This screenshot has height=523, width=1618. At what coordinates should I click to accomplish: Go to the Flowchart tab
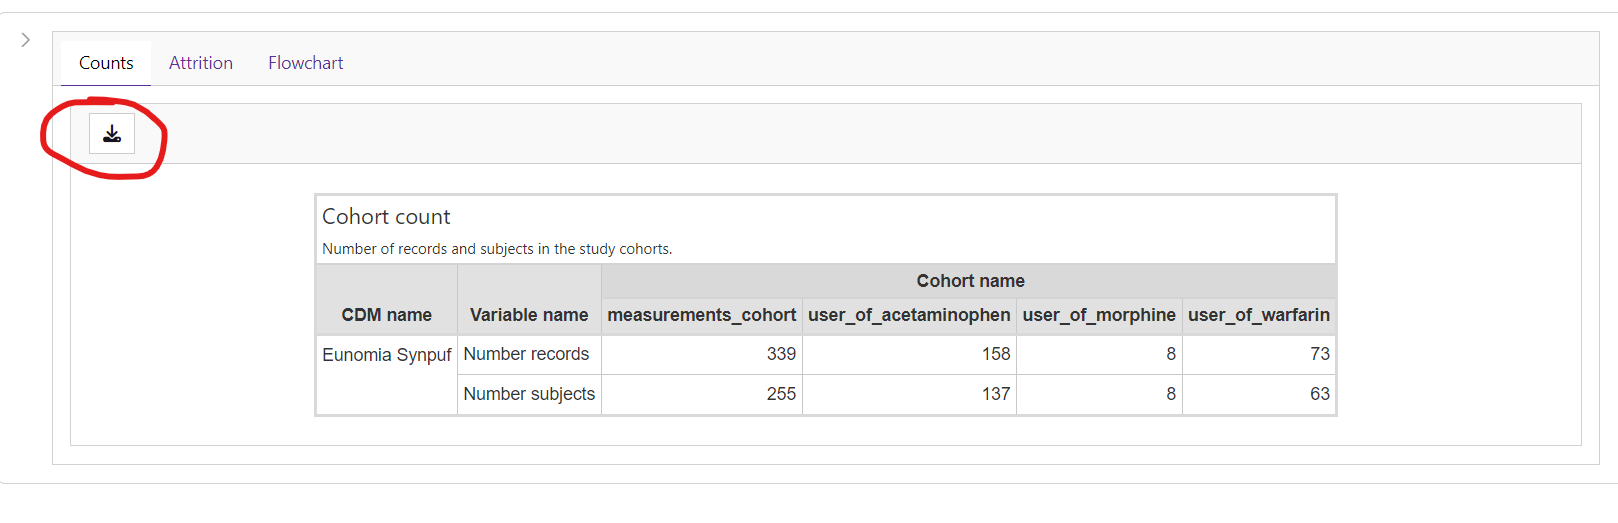305,63
